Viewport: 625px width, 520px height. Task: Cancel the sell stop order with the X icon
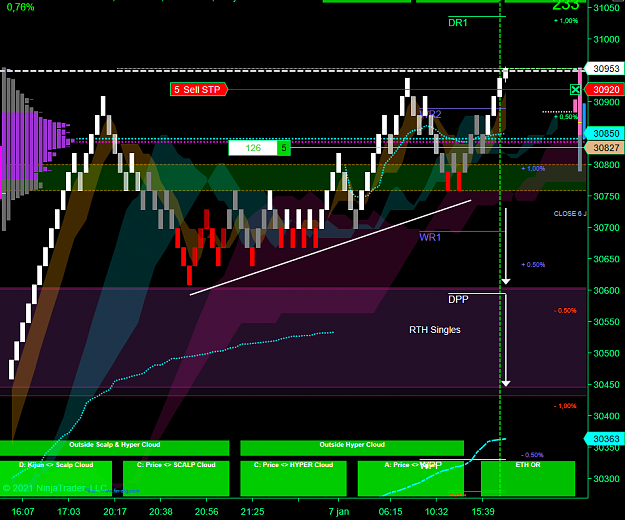[x=575, y=90]
